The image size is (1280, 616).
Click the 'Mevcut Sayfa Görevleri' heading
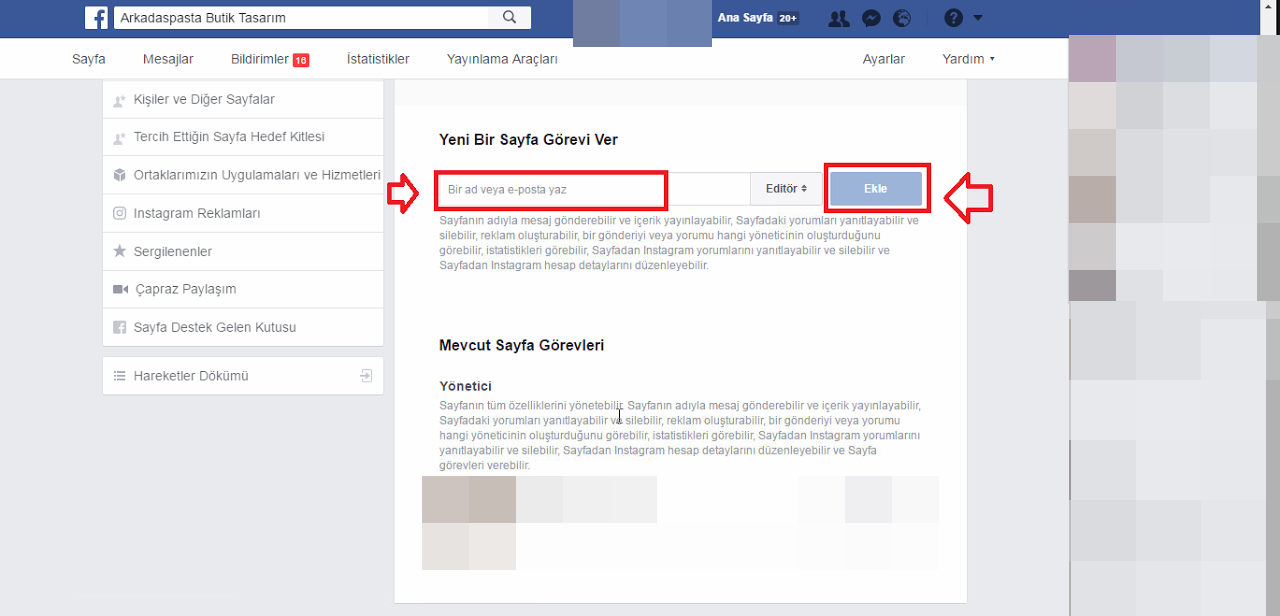click(521, 345)
